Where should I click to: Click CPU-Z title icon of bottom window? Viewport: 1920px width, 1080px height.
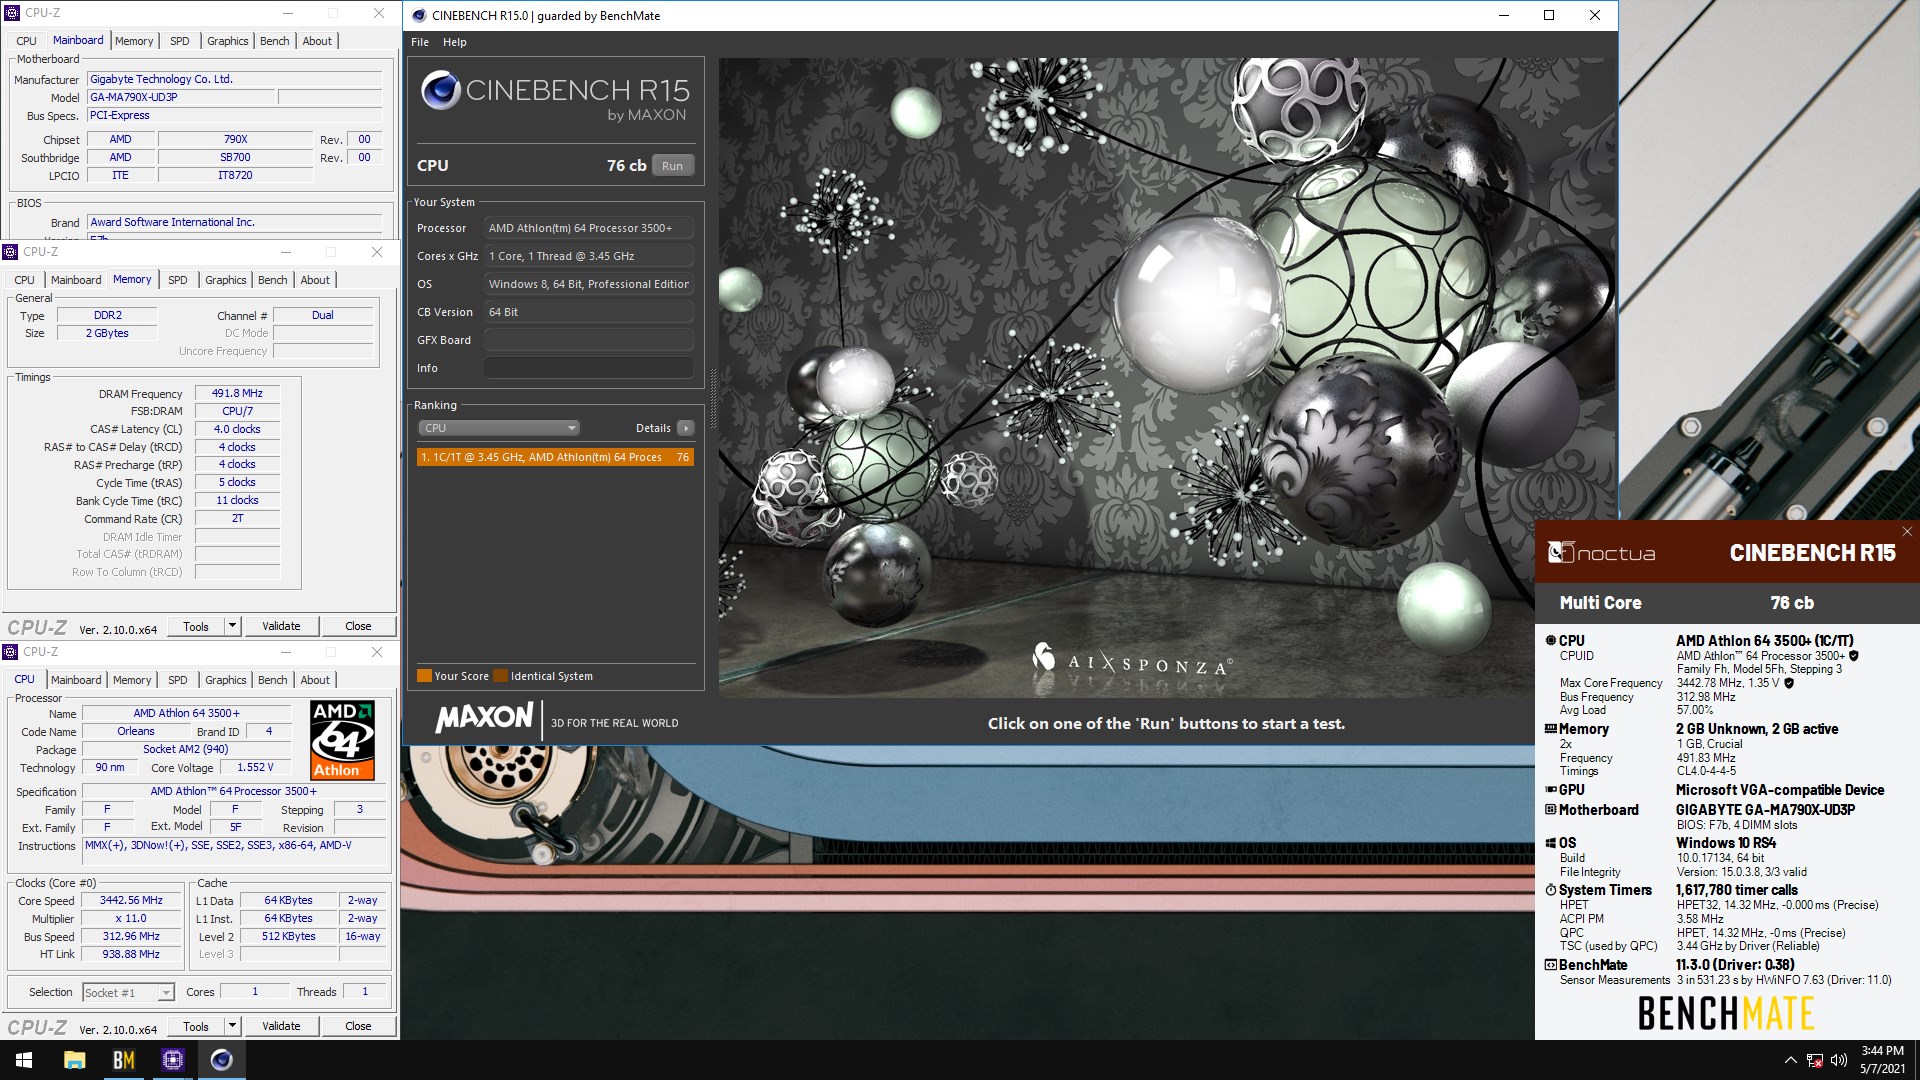pos(11,652)
